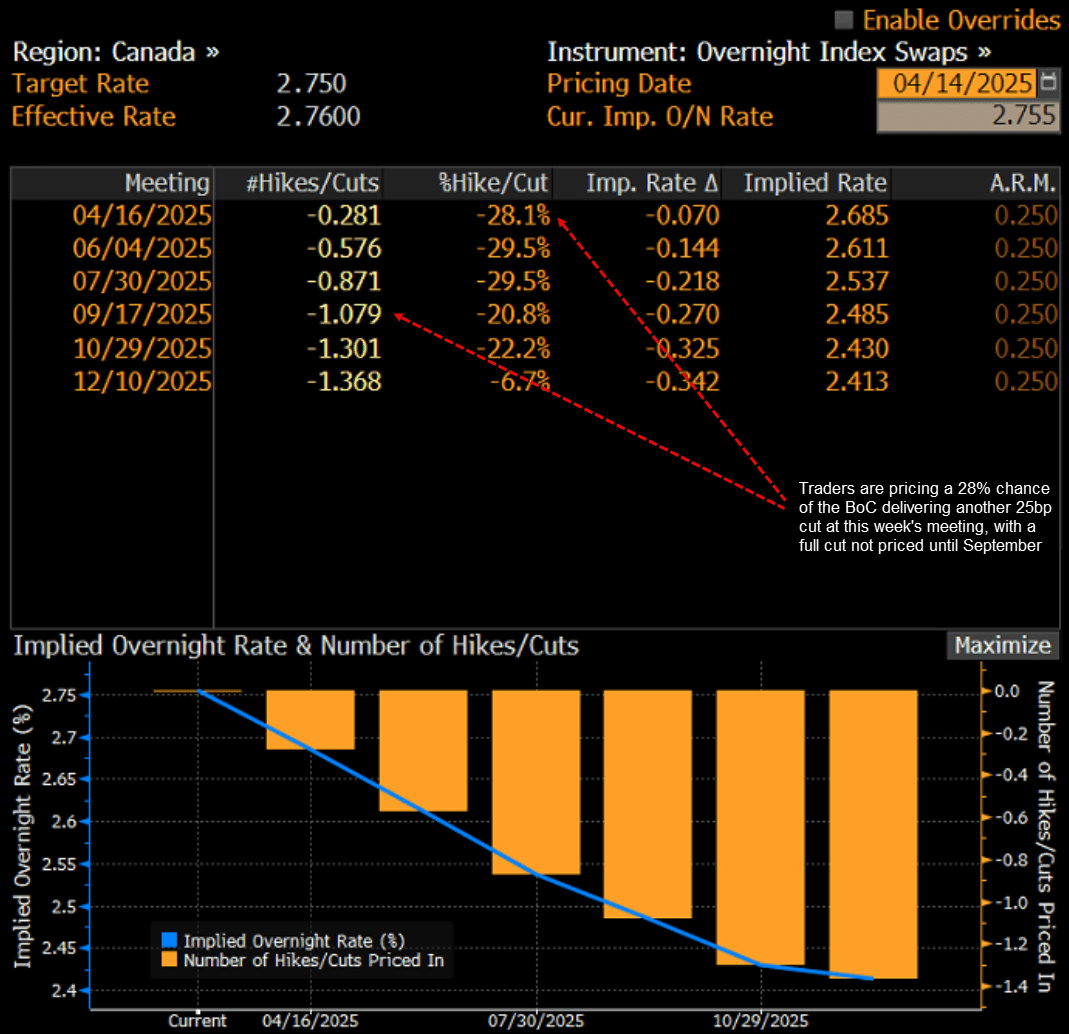Edit the Pricing Date field 04/14/2025
The image size is (1069, 1034).
tap(956, 83)
